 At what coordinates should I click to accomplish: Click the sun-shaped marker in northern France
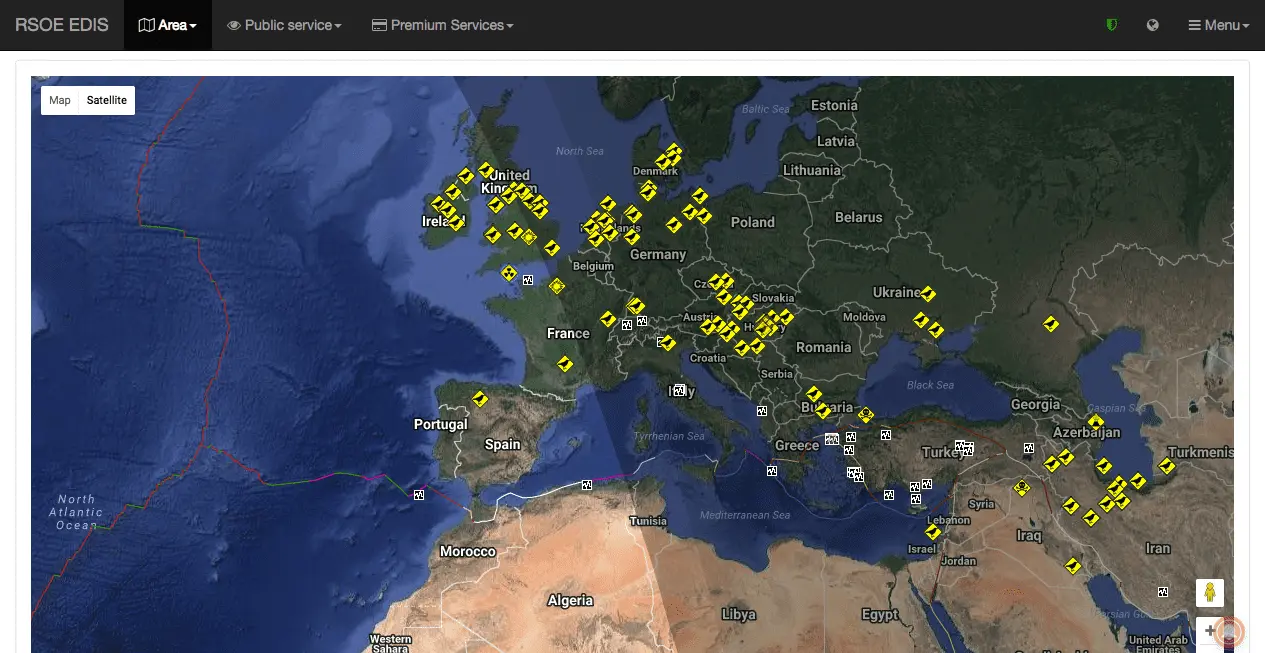click(x=557, y=287)
